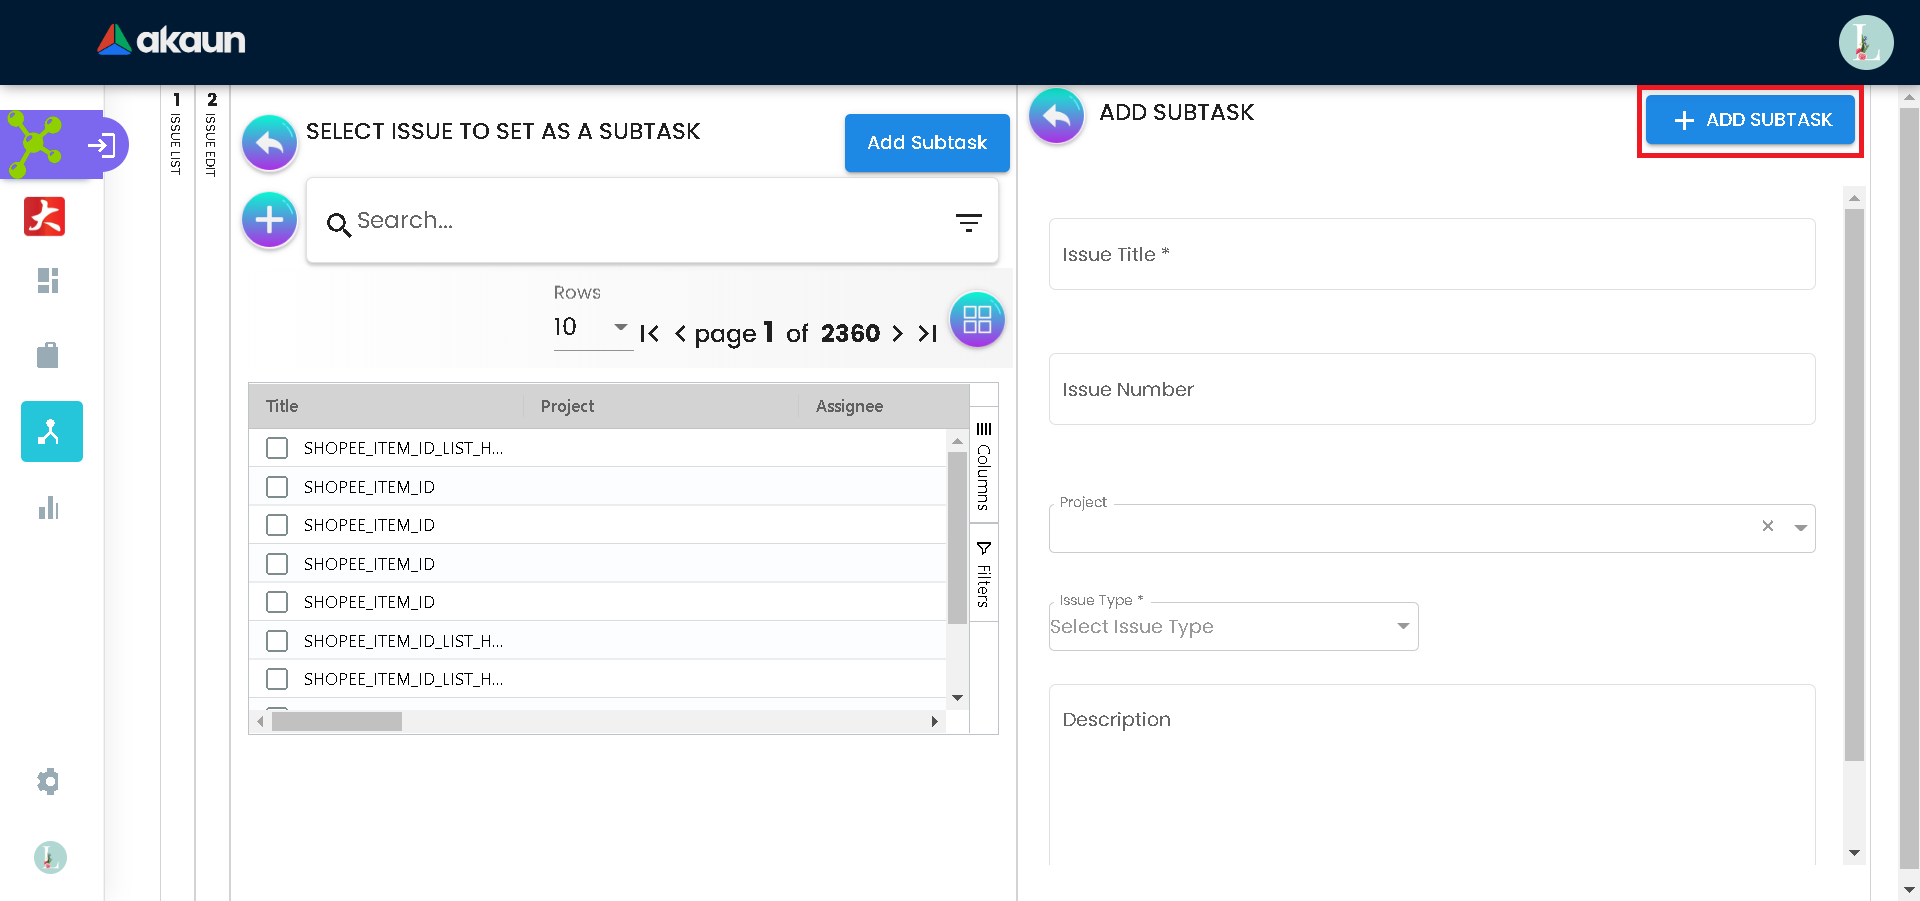Open the bar chart reports sidebar icon

tap(48, 508)
